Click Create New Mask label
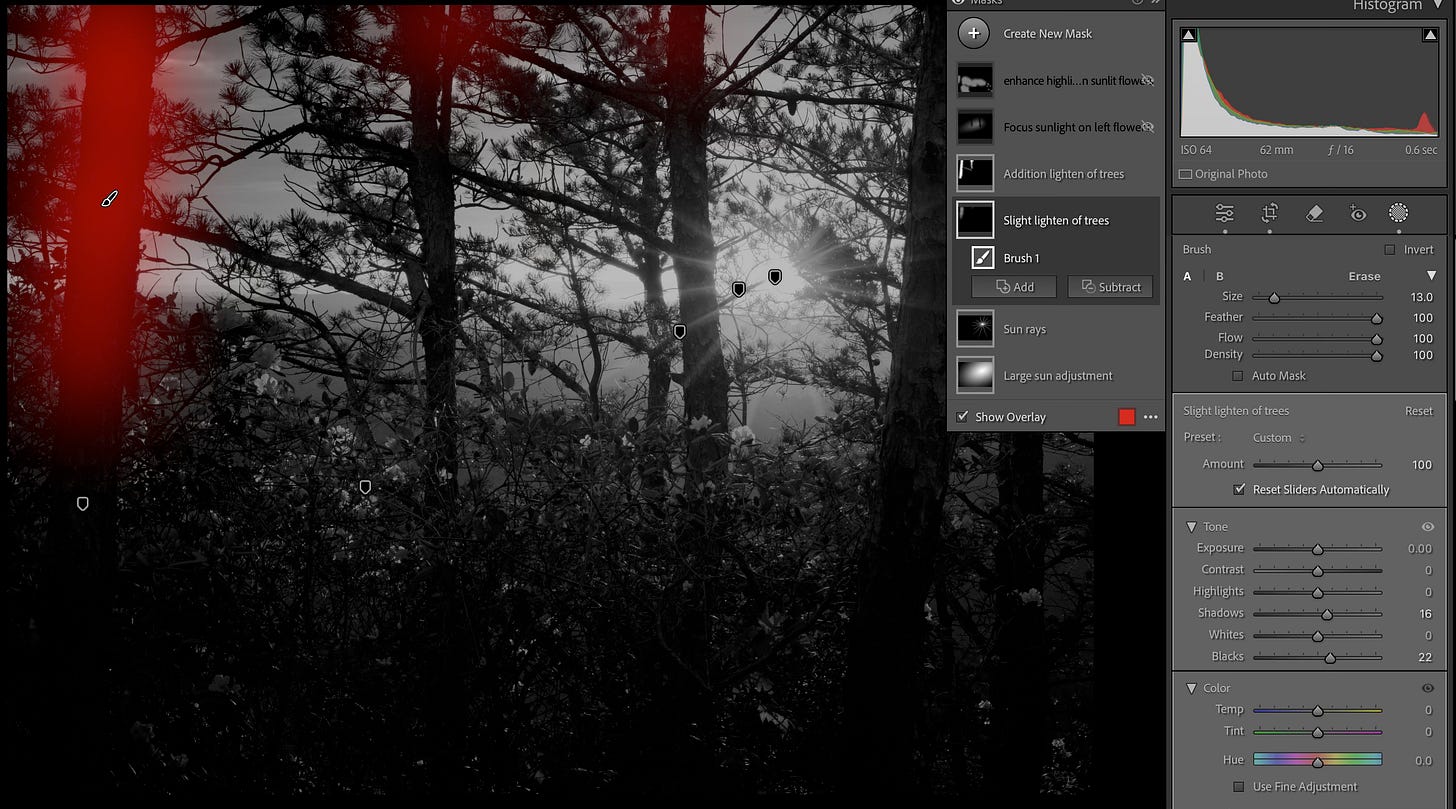 click(x=1047, y=34)
